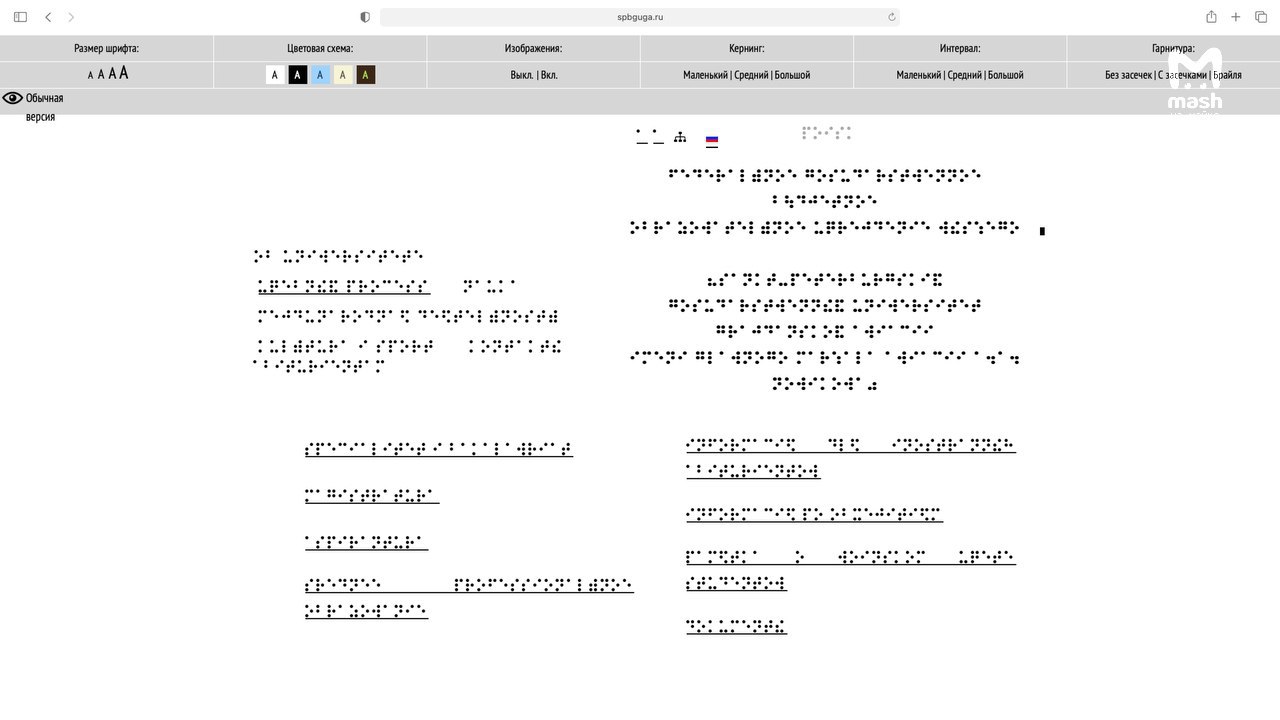This screenshot has height=720, width=1280.
Task: Toggle the Safari sidebar icon
Action: 20,17
